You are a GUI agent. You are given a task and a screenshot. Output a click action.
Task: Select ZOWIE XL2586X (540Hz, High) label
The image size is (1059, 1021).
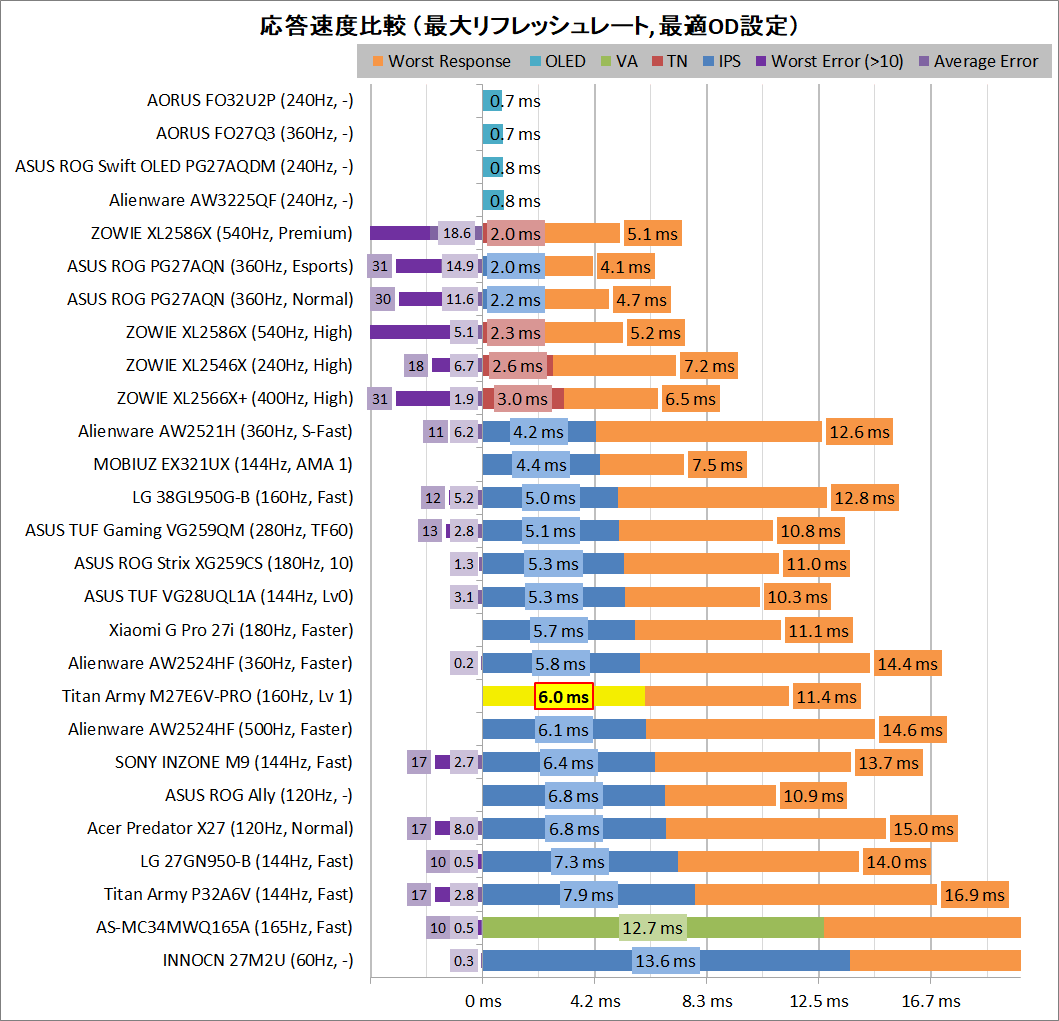coord(239,333)
